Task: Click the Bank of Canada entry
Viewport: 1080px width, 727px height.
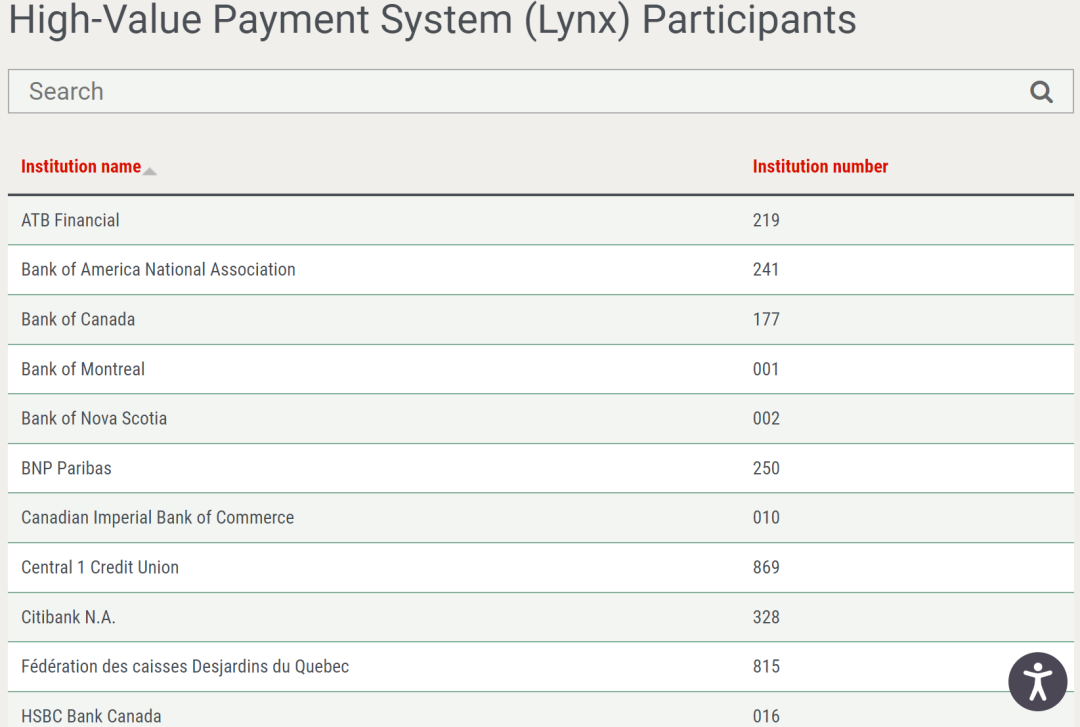Action: 78,319
